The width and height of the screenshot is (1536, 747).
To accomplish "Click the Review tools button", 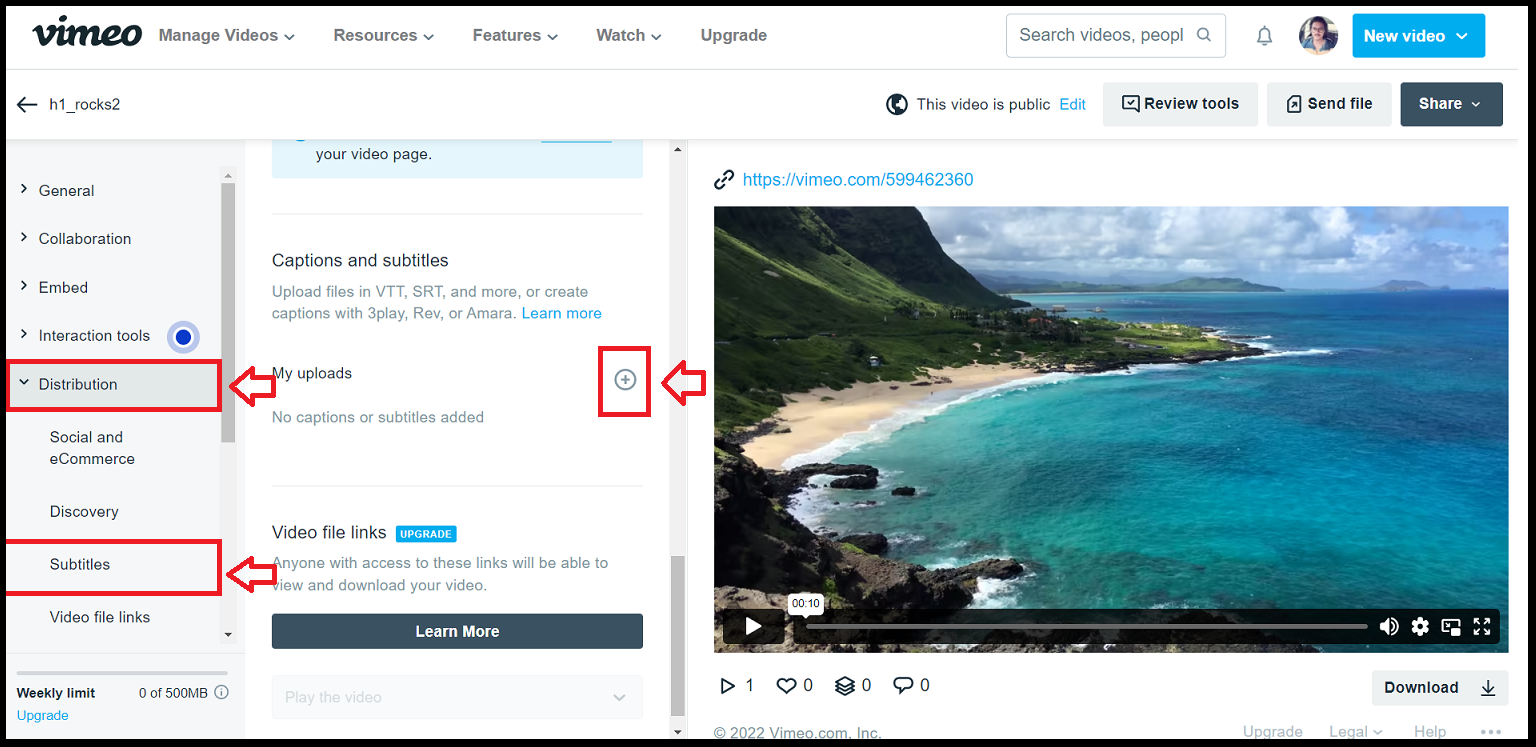I will pos(1180,104).
